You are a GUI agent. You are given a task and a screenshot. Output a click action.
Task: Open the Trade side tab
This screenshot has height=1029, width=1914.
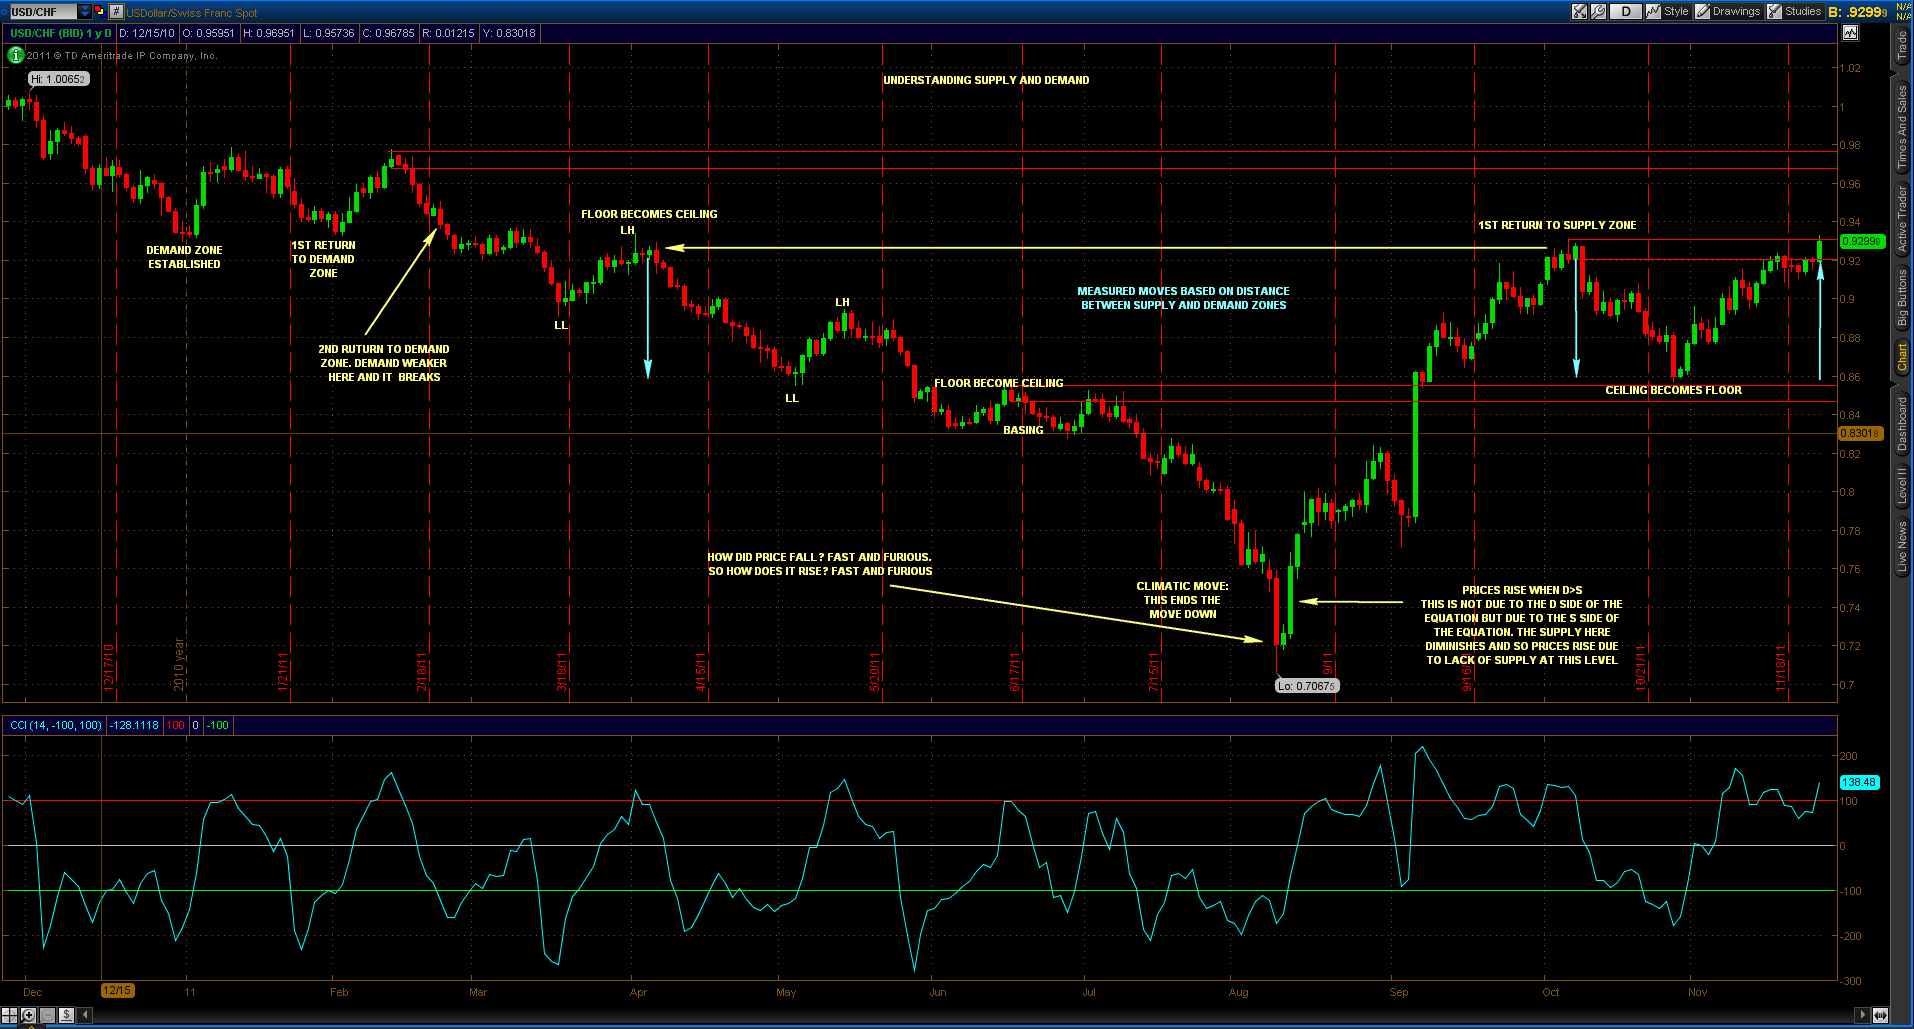point(1902,45)
